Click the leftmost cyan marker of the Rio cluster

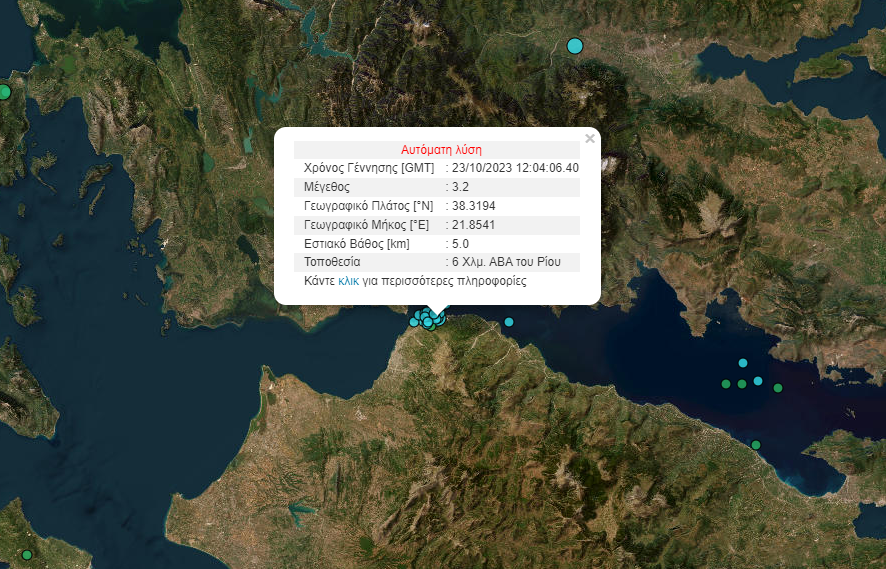click(x=413, y=322)
